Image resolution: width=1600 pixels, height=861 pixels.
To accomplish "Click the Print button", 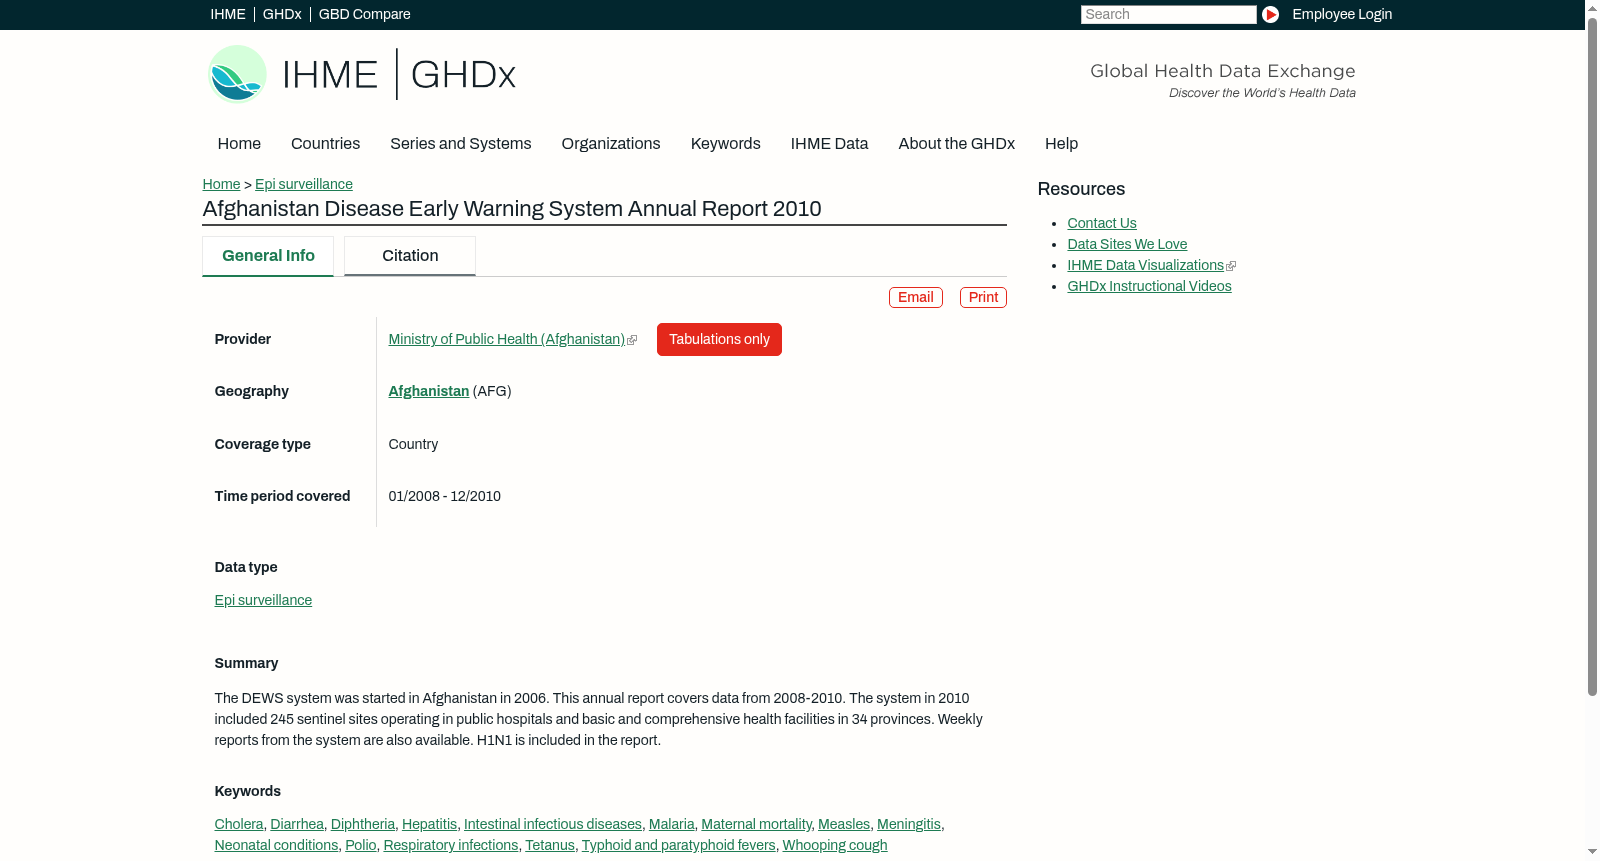I will pos(983,297).
